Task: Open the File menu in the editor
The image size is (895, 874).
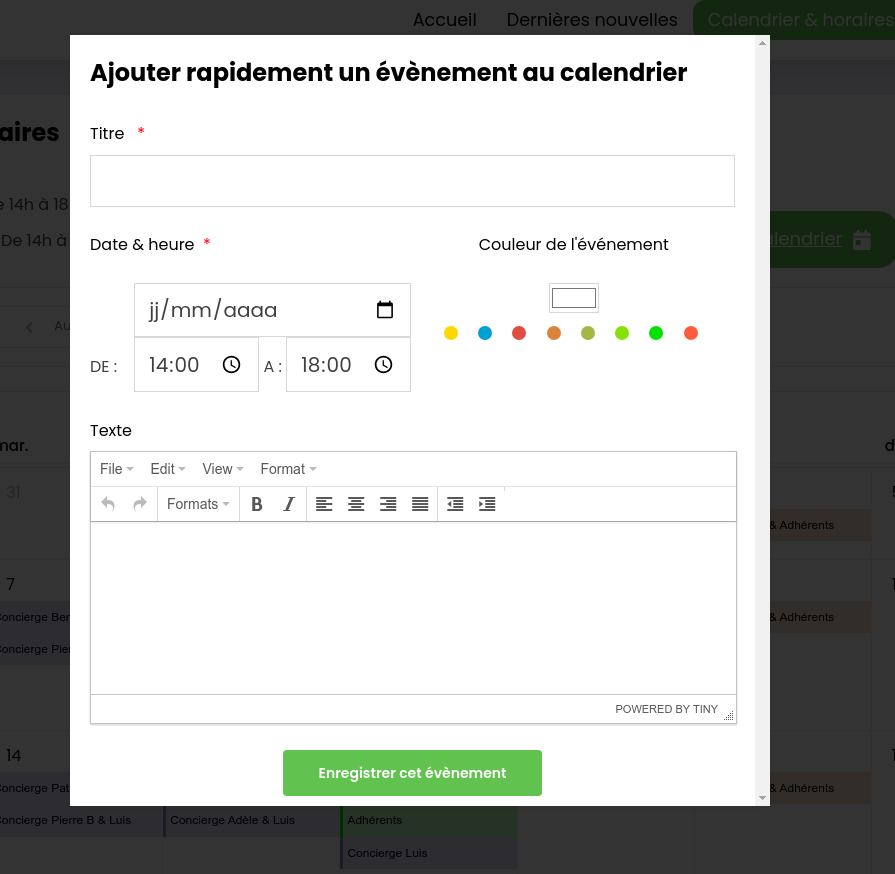Action: [x=116, y=469]
